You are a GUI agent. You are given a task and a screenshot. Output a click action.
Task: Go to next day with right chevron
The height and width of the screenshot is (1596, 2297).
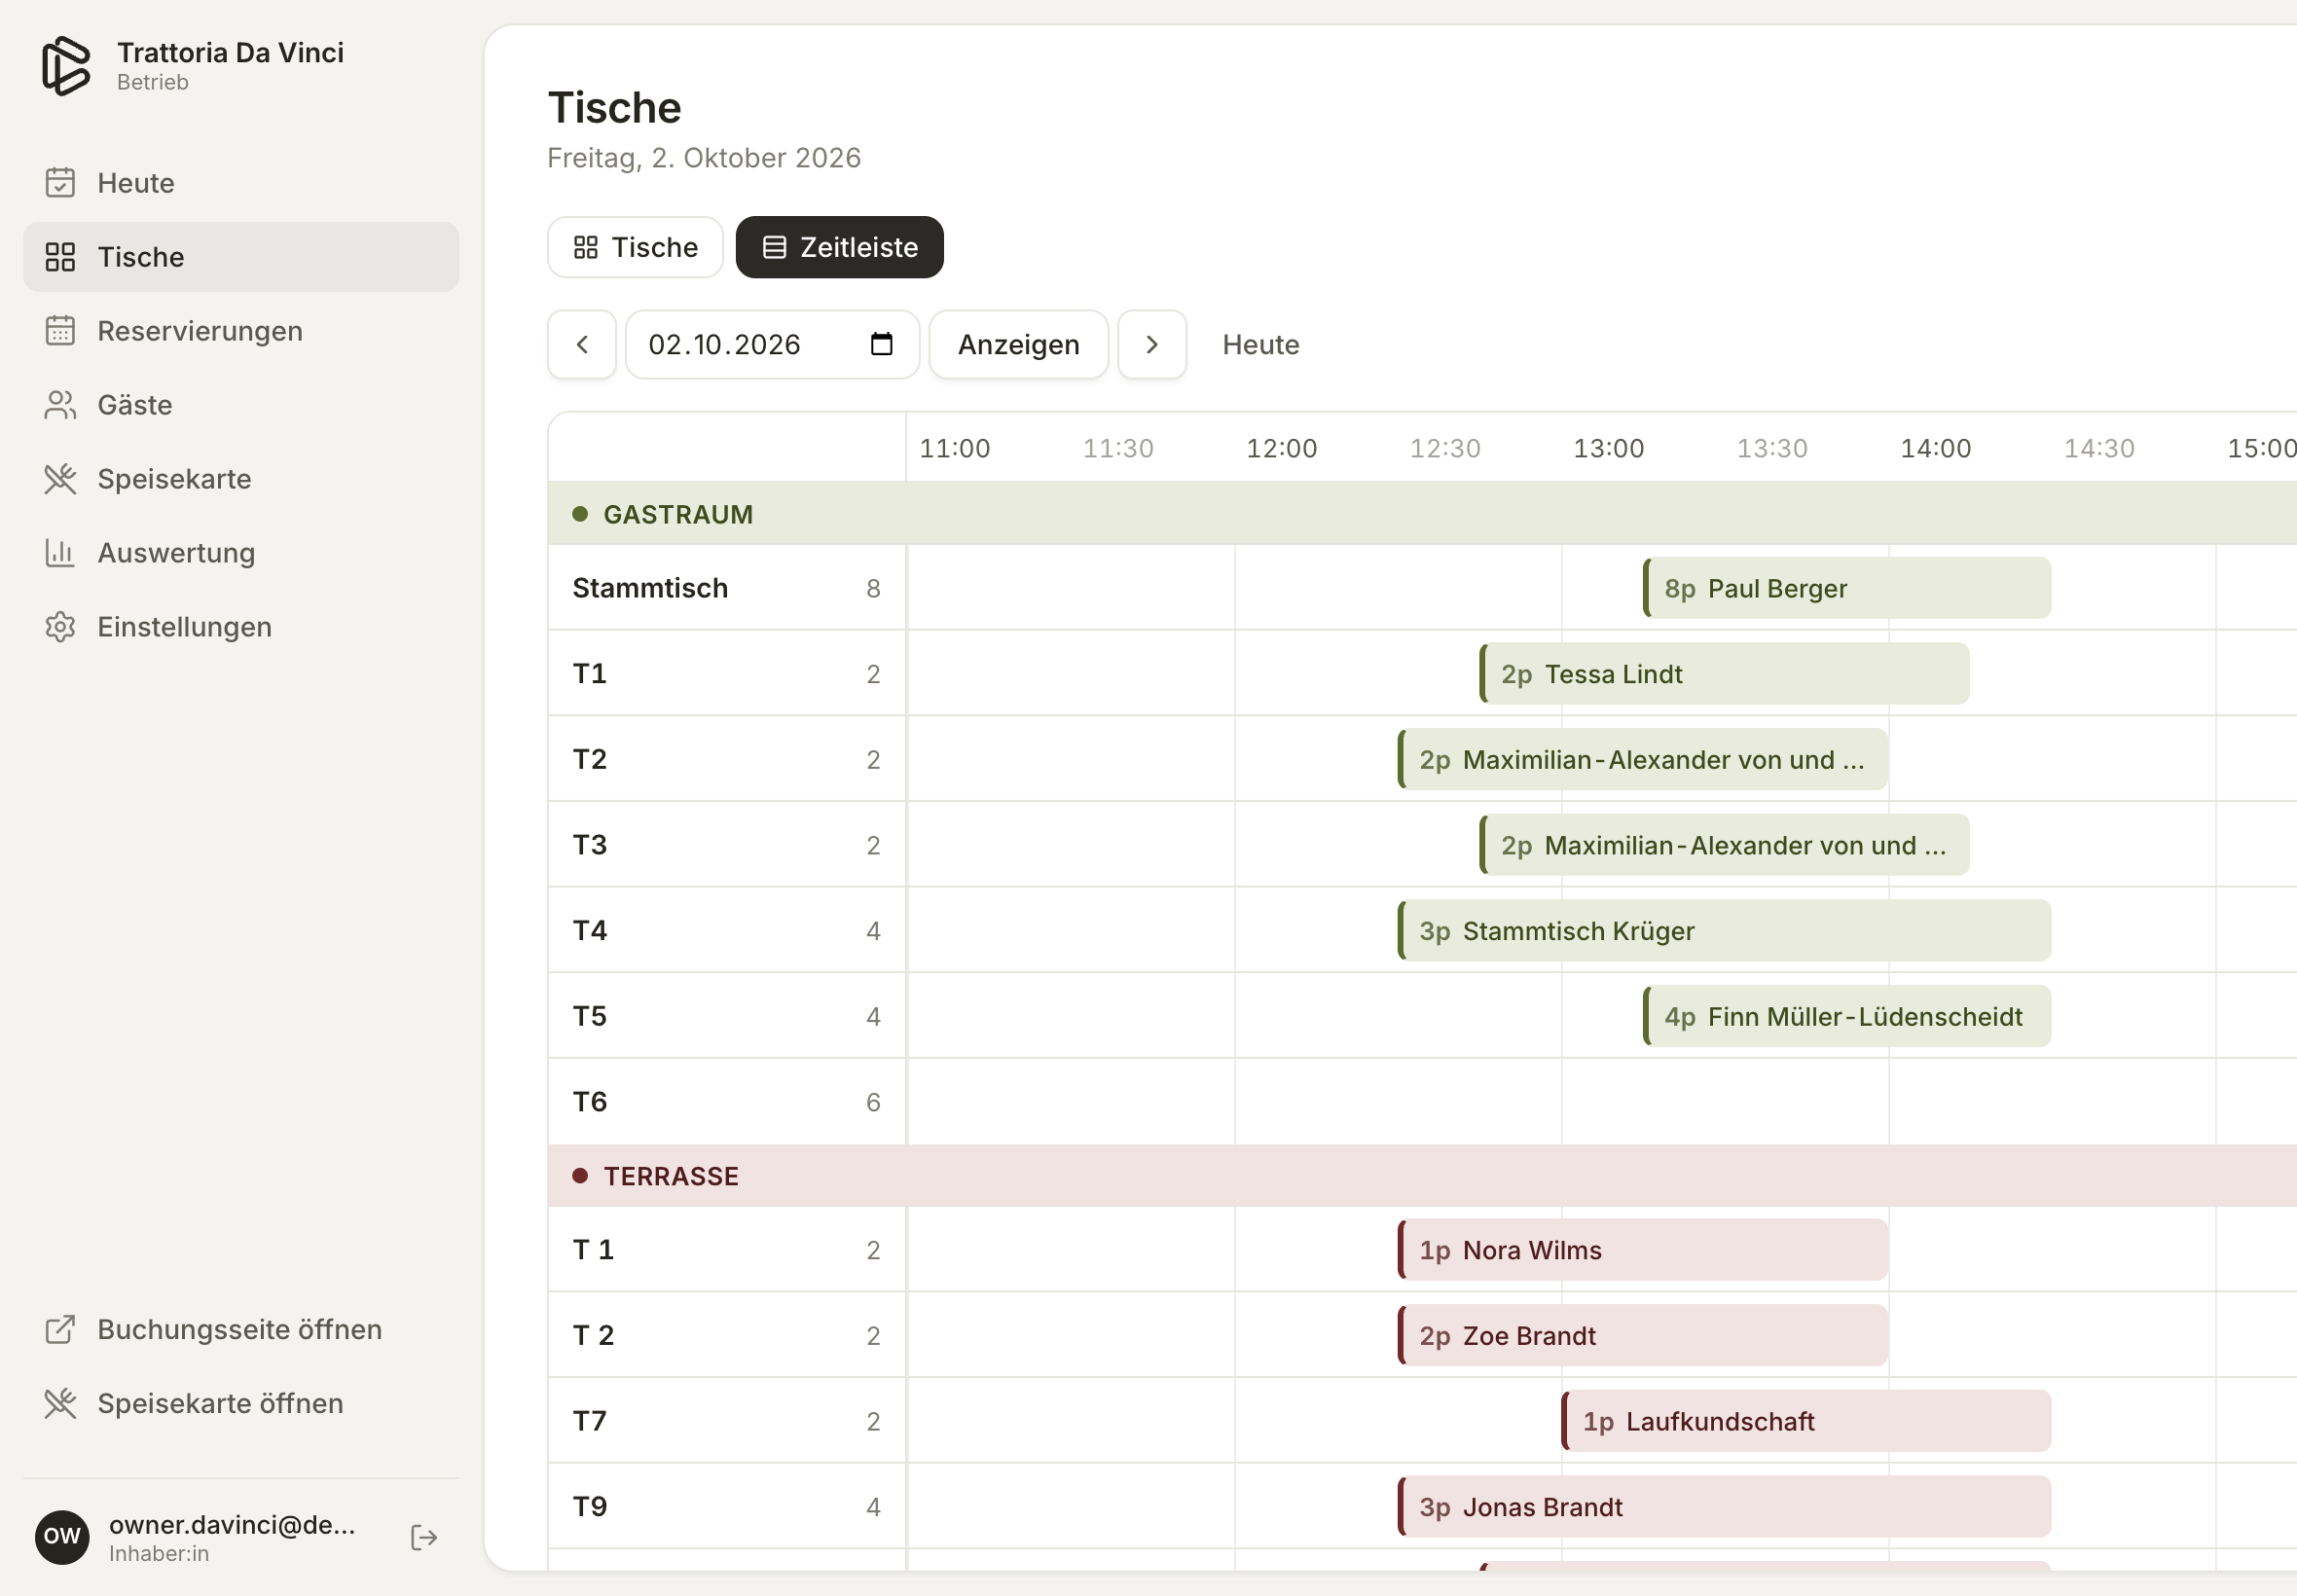(x=1152, y=345)
